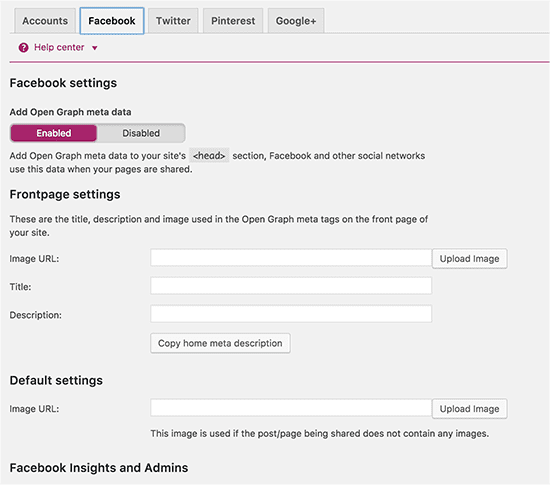Set Open Graph meta data to Enabled
This screenshot has height=485, width=550.
pos(54,133)
